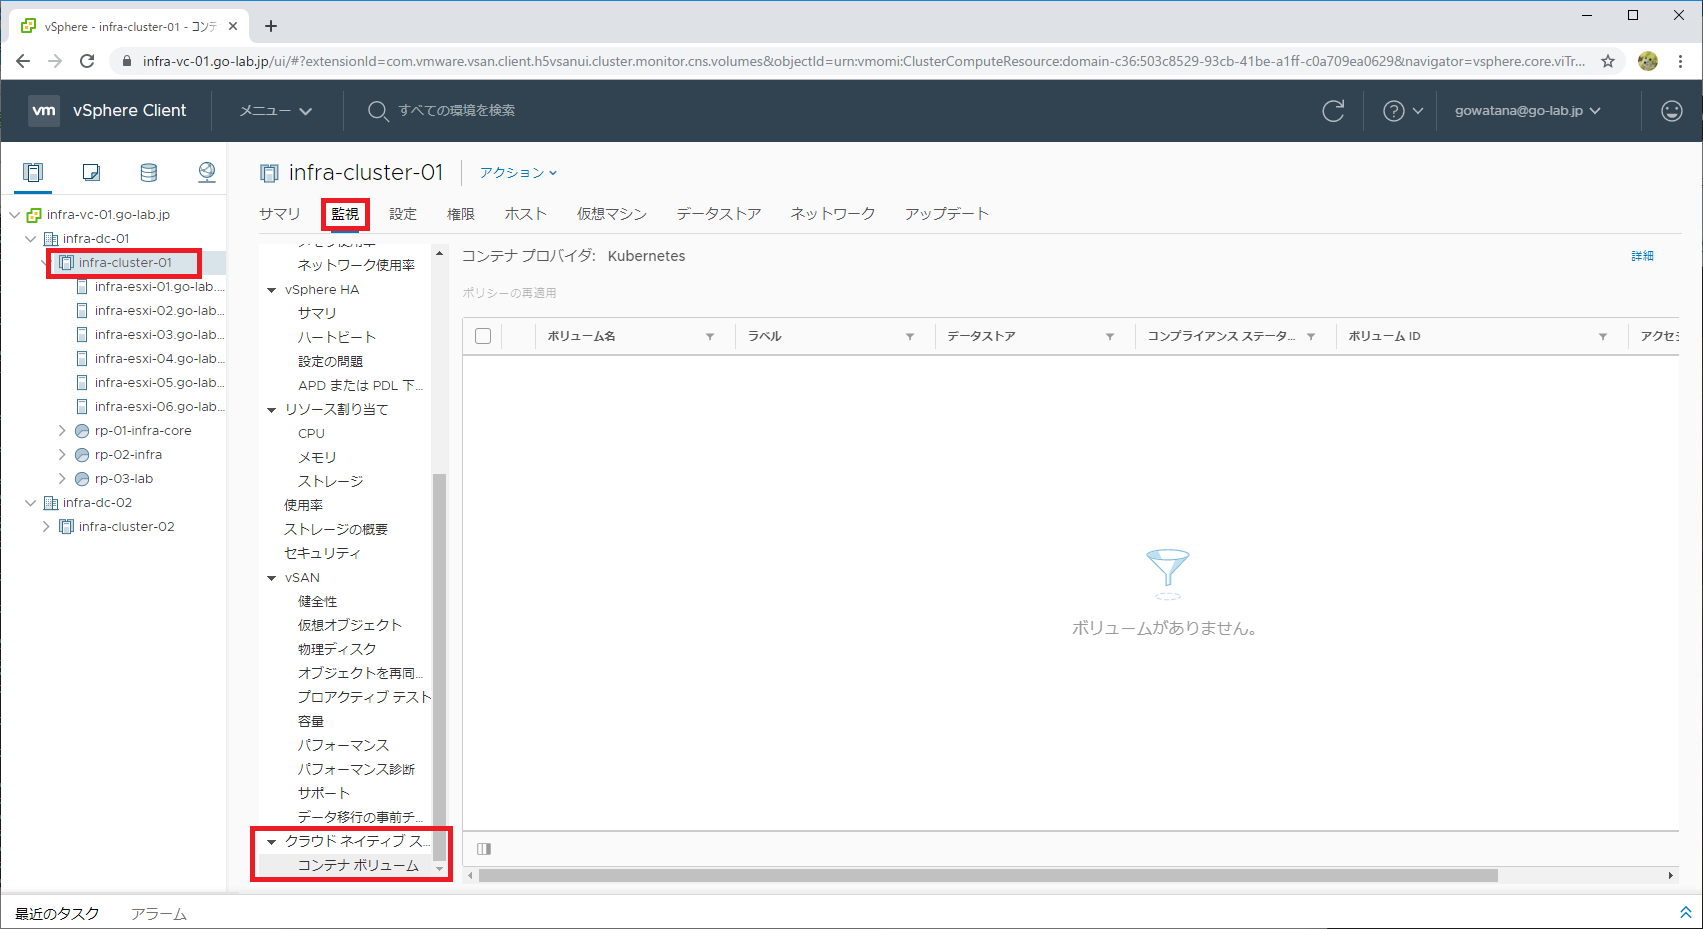1703x929 pixels.
Task: Collapse the infra-dc-01 datacenter node
Action: click(x=30, y=239)
